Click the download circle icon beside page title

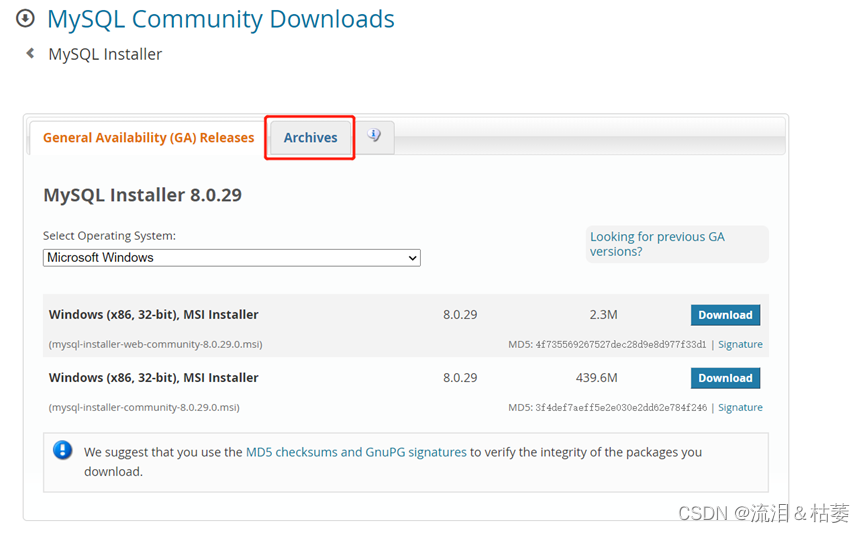pyautogui.click(x=25, y=18)
